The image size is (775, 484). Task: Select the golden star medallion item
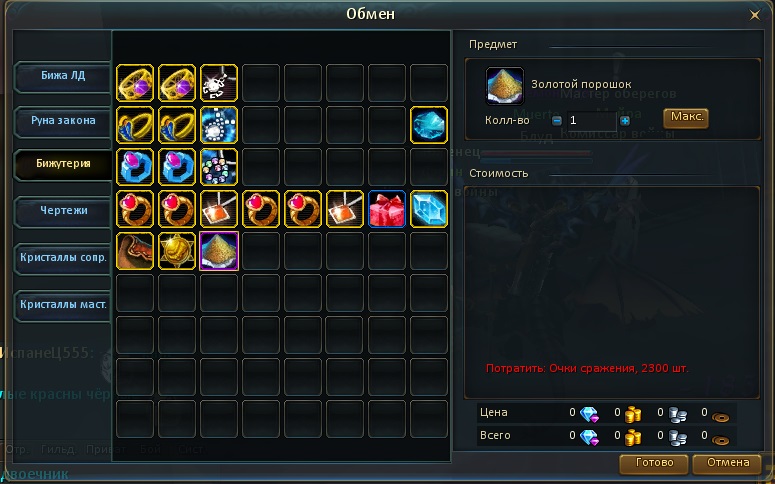coord(177,251)
